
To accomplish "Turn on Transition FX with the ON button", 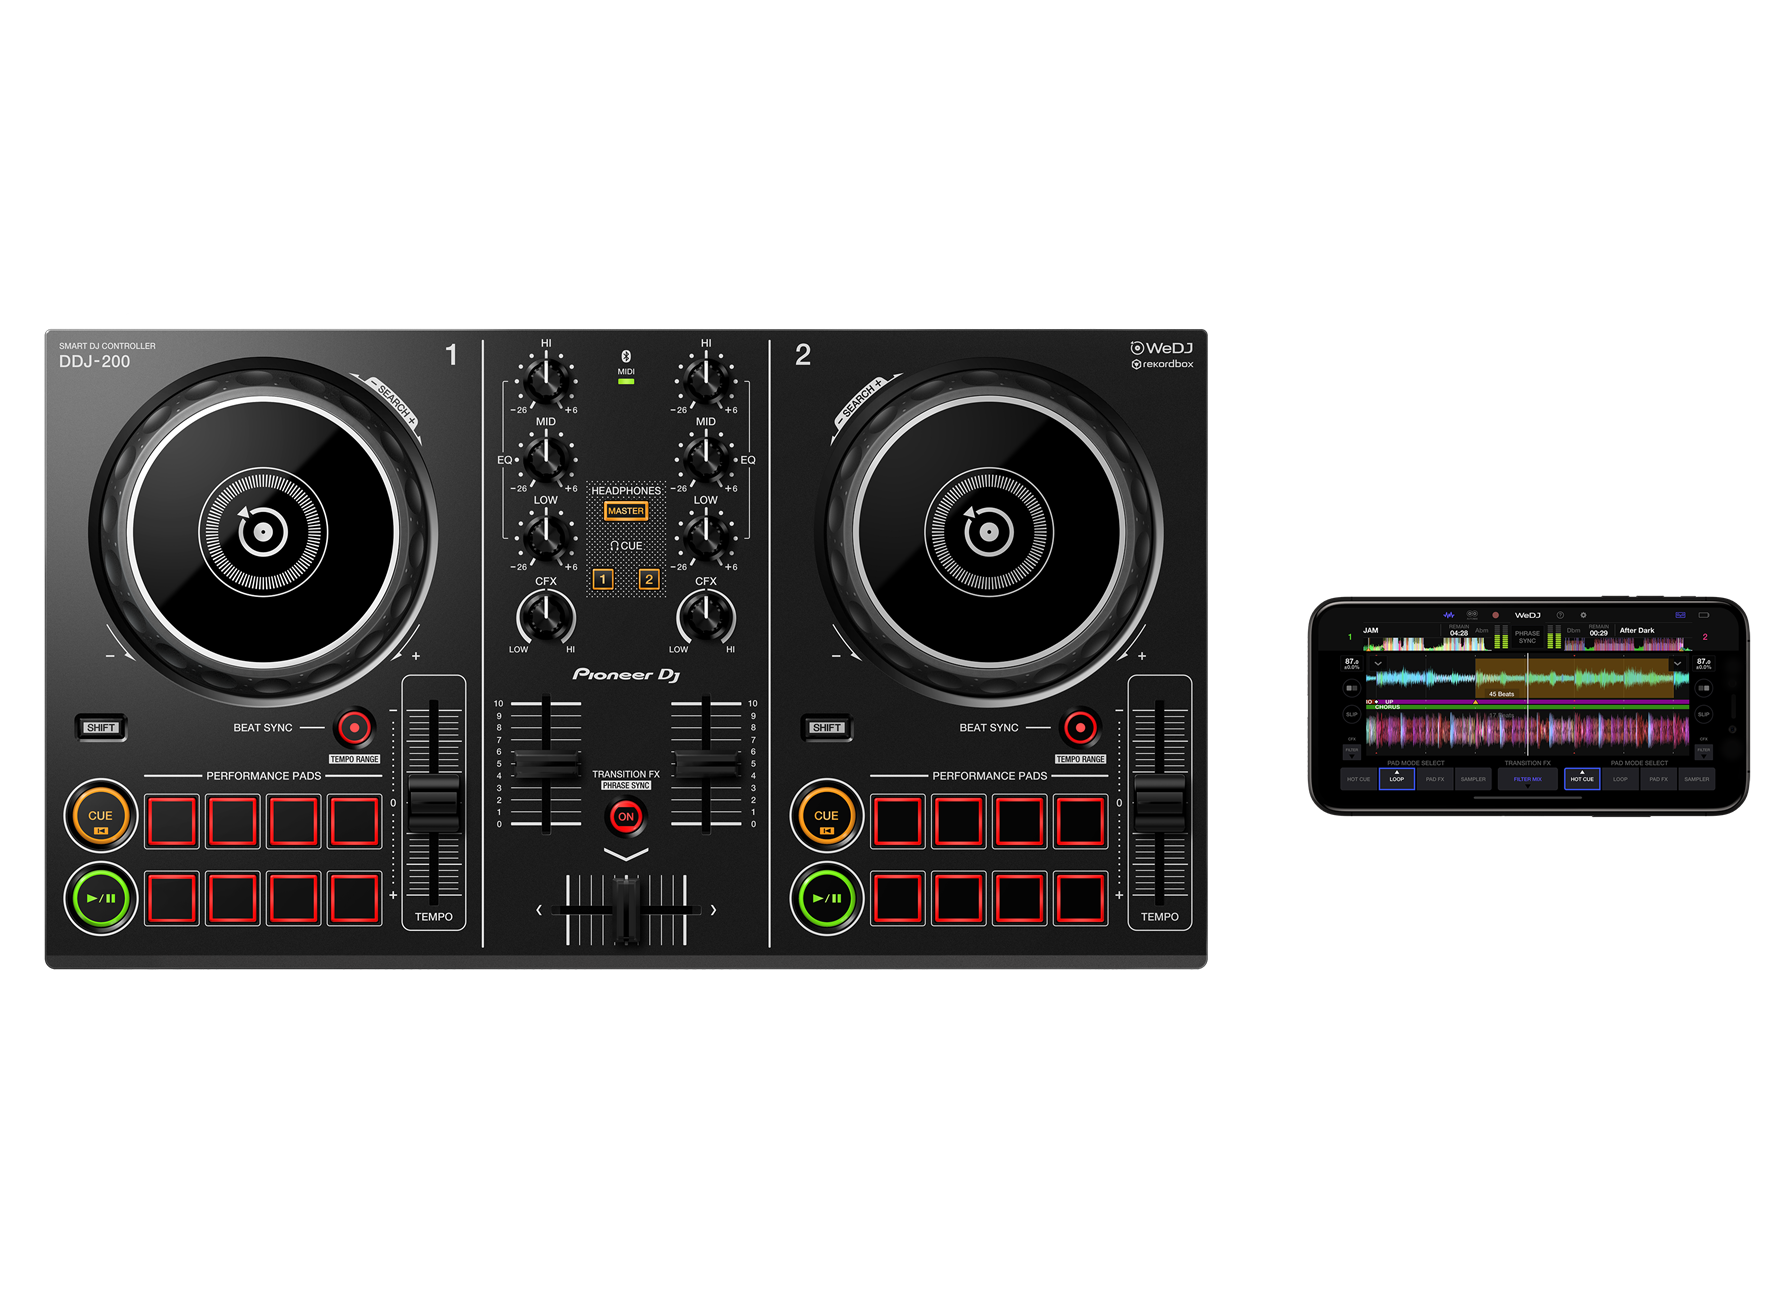I will 627,818.
